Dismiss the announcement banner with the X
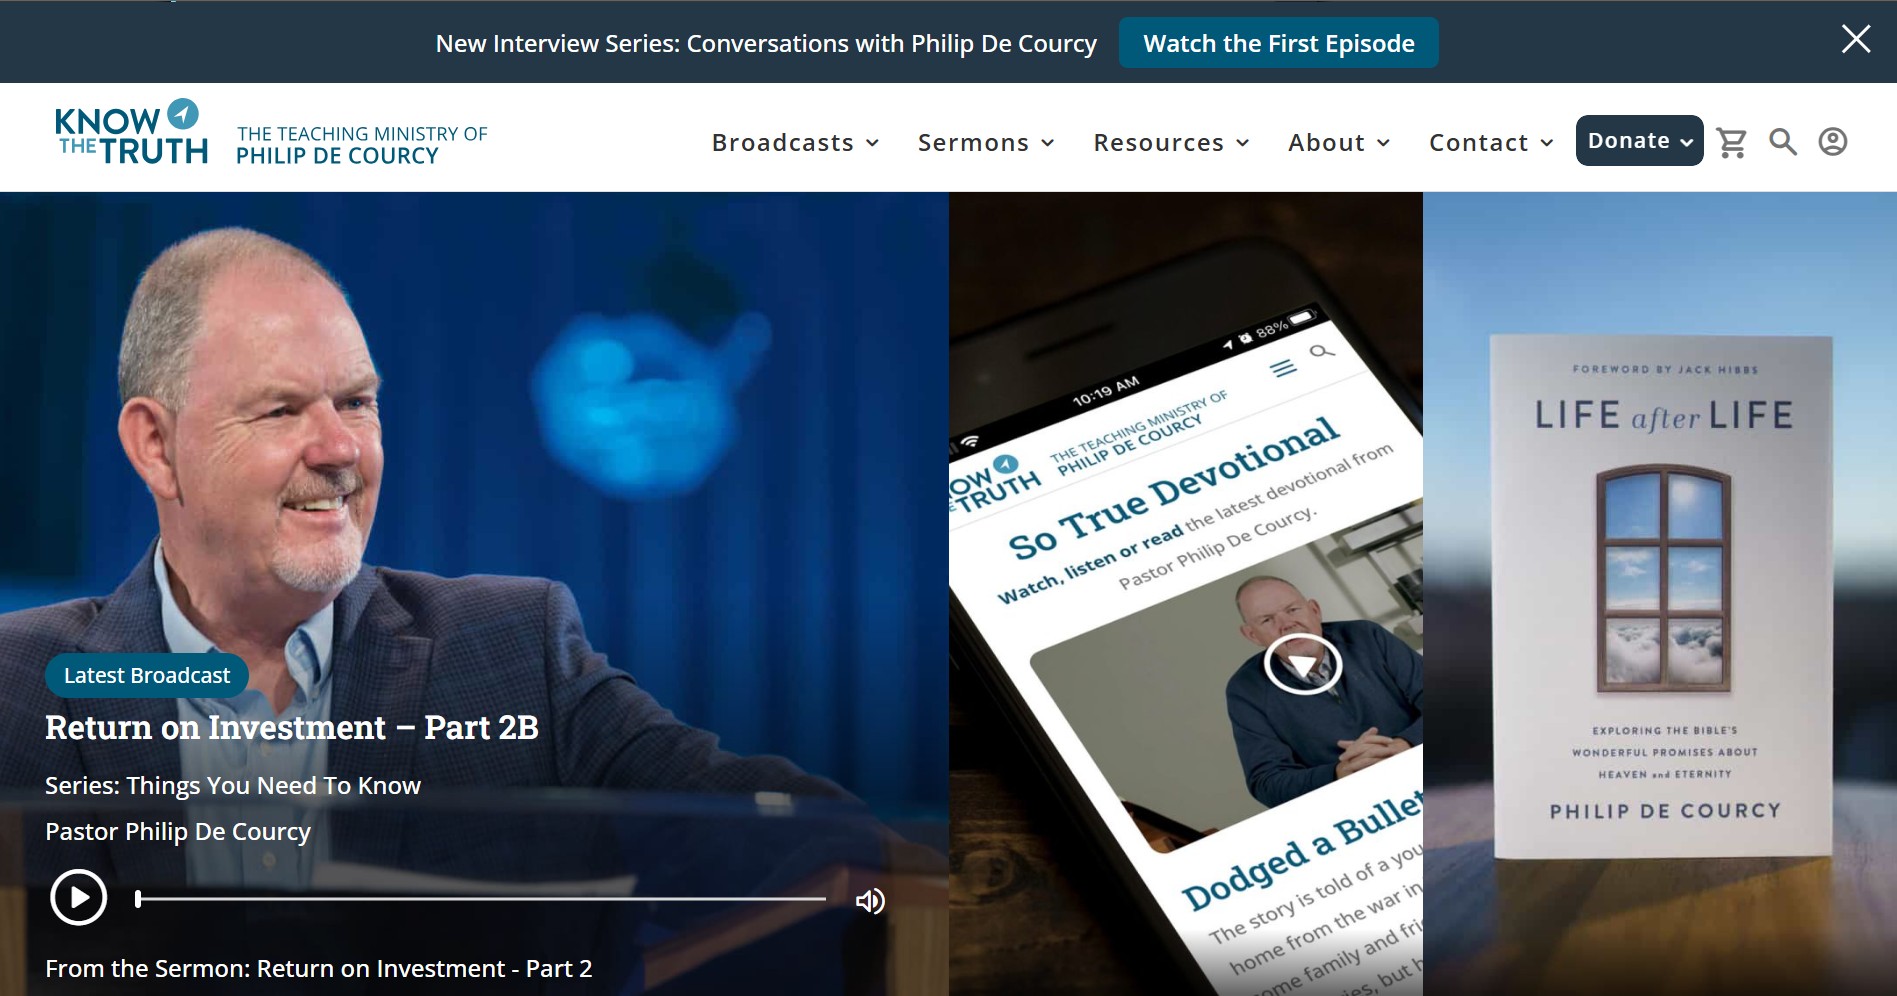 click(1856, 39)
